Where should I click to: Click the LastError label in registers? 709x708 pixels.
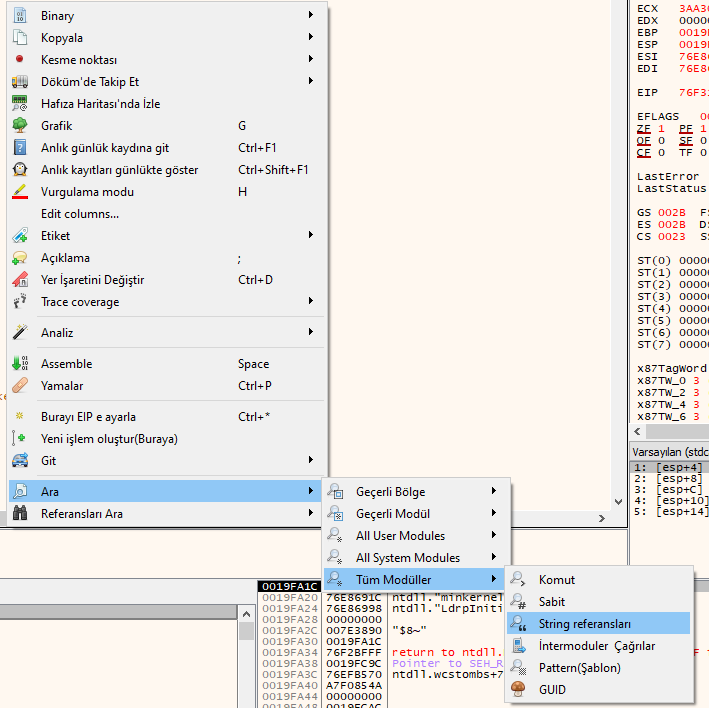(x=668, y=176)
